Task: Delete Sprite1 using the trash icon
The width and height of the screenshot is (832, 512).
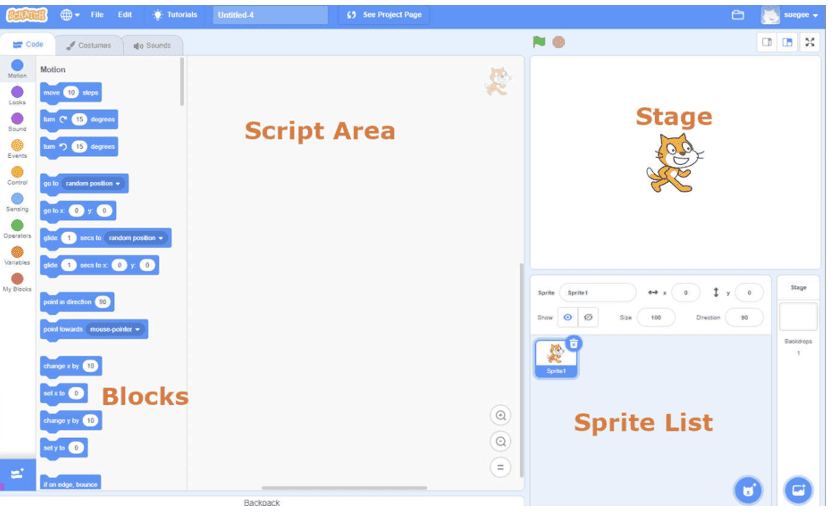Action: coord(573,344)
